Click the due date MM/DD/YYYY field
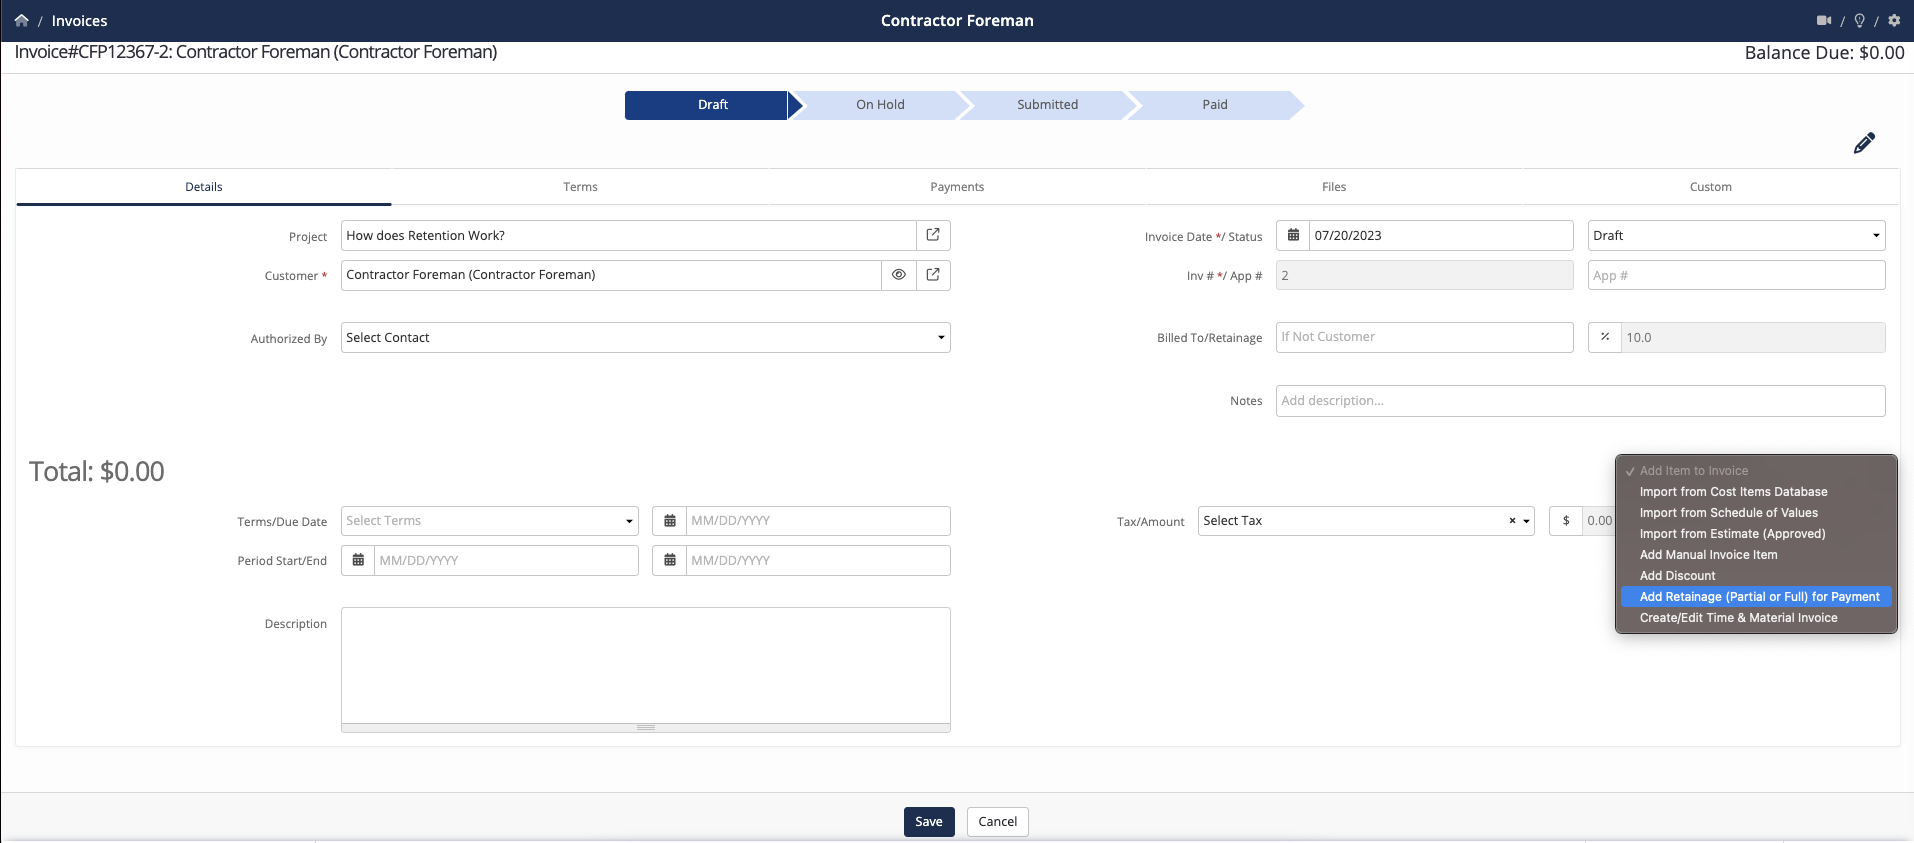Viewport: 1914px width, 843px height. [818, 521]
